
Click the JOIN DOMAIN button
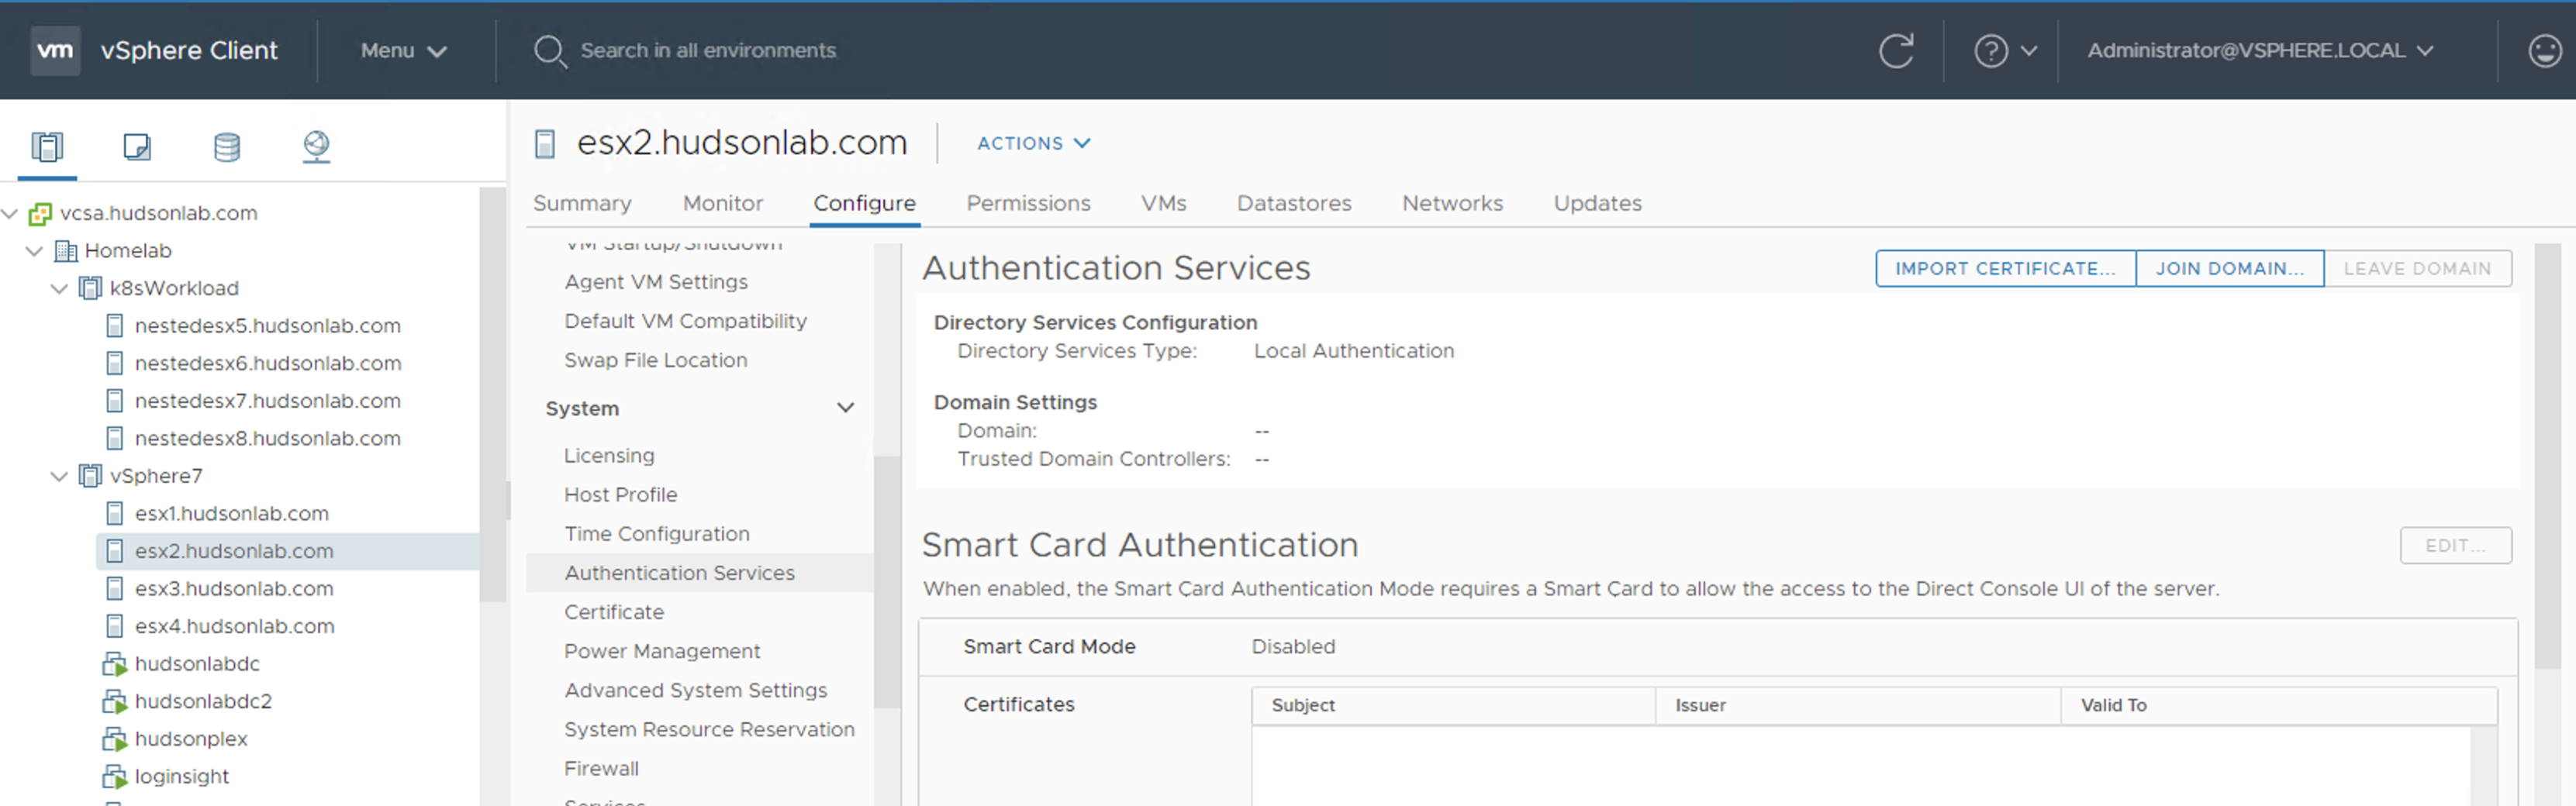point(2229,268)
